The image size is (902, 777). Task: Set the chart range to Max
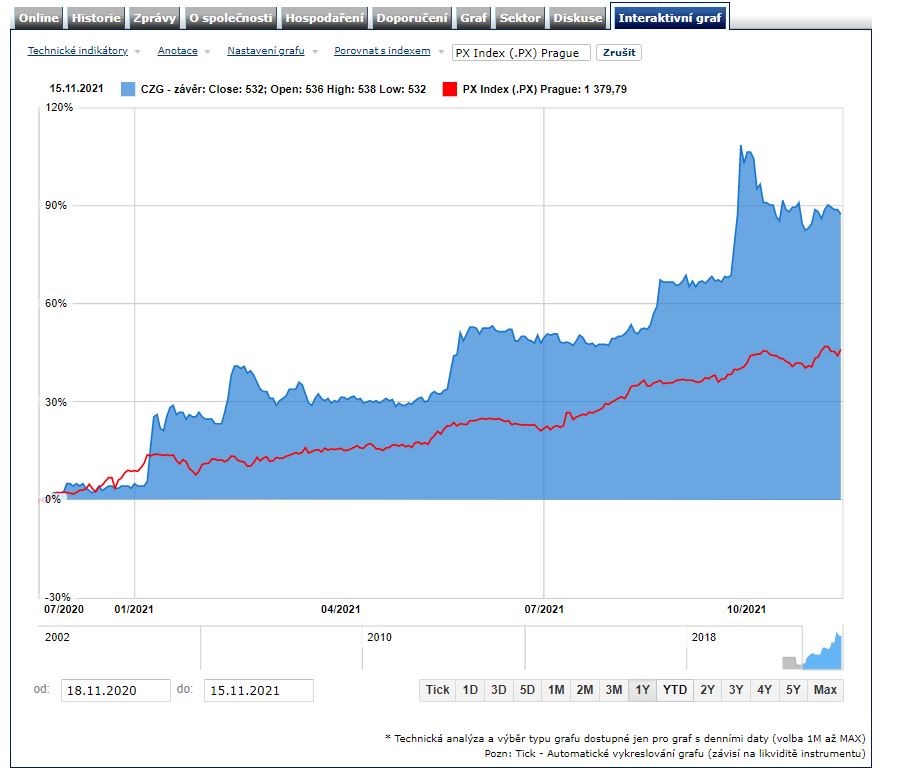(x=825, y=690)
